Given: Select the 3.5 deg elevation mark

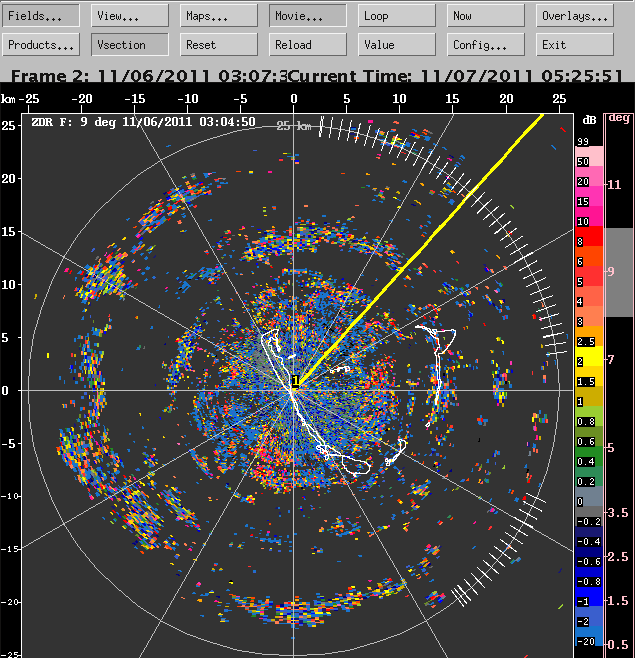Looking at the screenshot, I should click(617, 512).
